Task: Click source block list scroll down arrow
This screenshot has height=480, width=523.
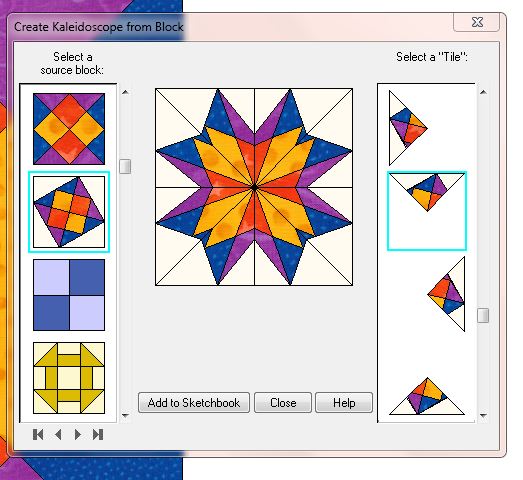Action: (x=125, y=415)
